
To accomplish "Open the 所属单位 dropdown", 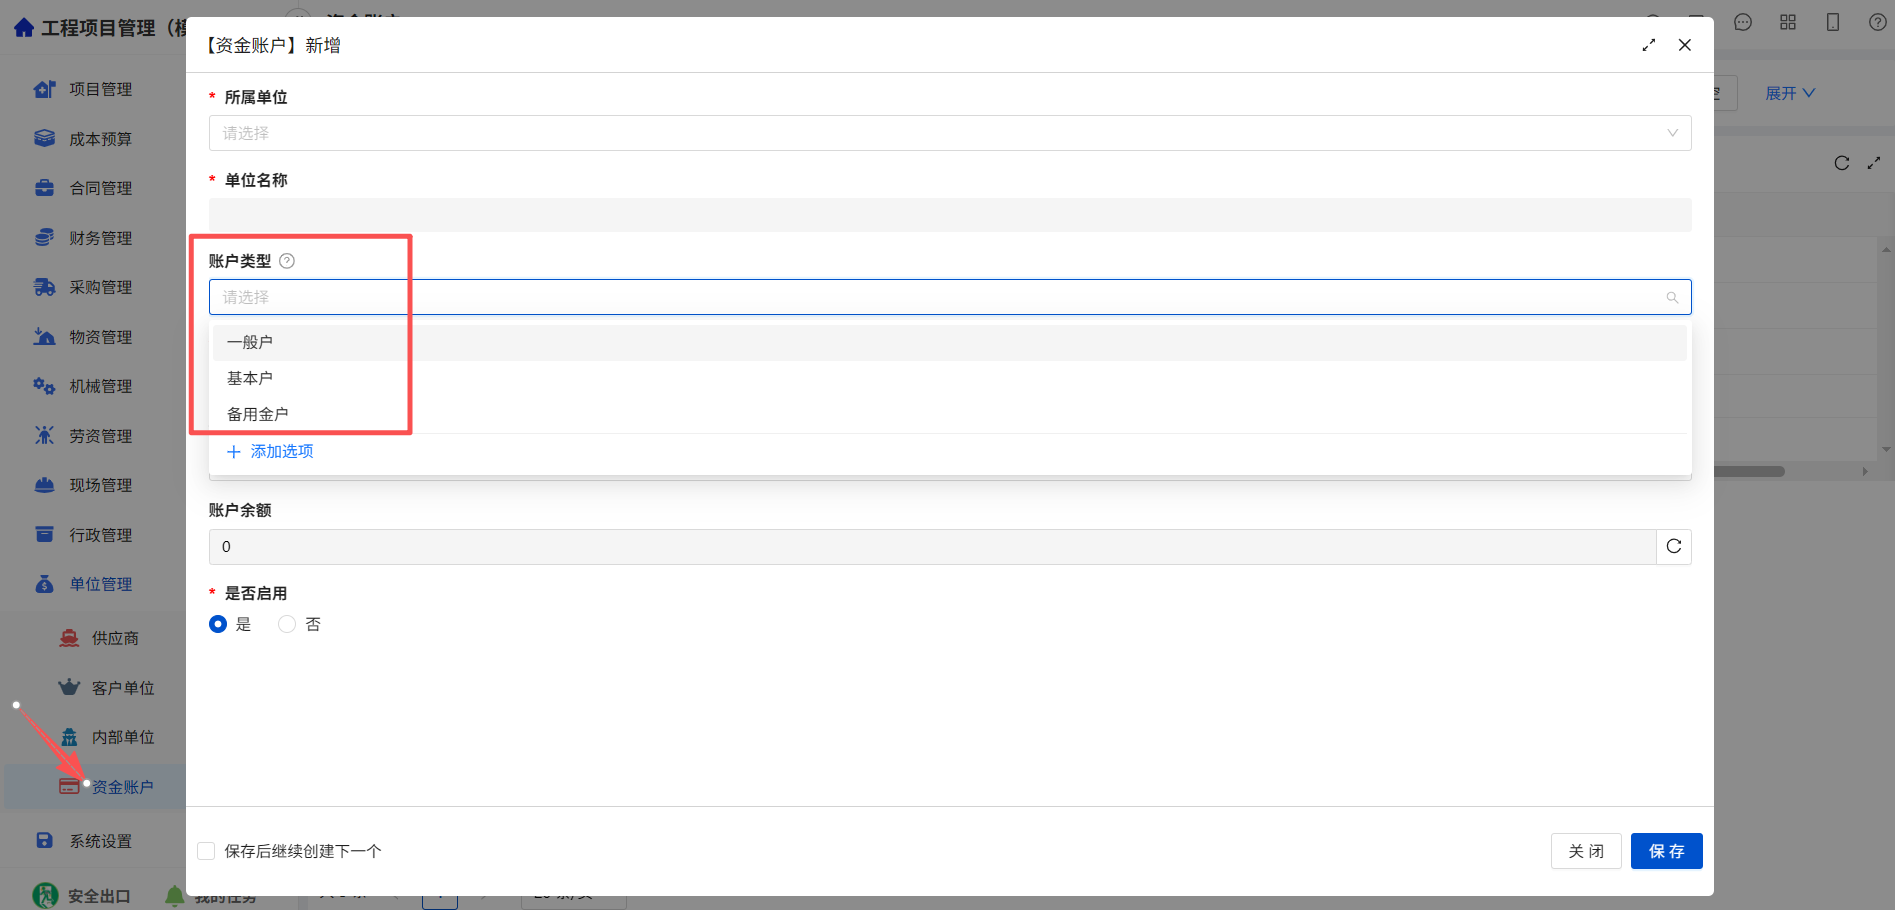I will click(950, 133).
